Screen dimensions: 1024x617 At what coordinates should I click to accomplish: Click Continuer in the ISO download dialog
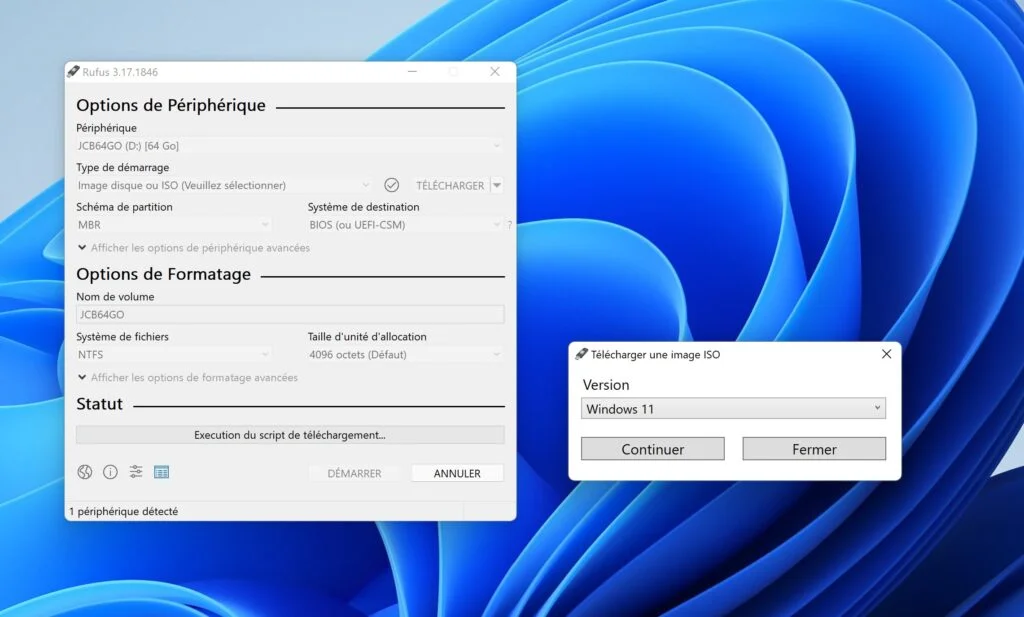[x=652, y=449]
